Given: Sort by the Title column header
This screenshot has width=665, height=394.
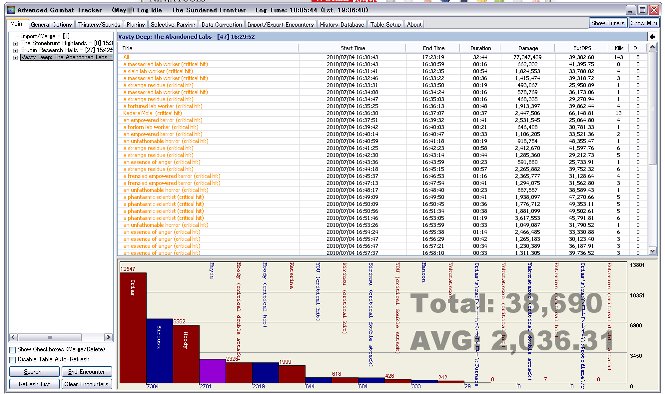Looking at the screenshot, I should click(x=208, y=48).
